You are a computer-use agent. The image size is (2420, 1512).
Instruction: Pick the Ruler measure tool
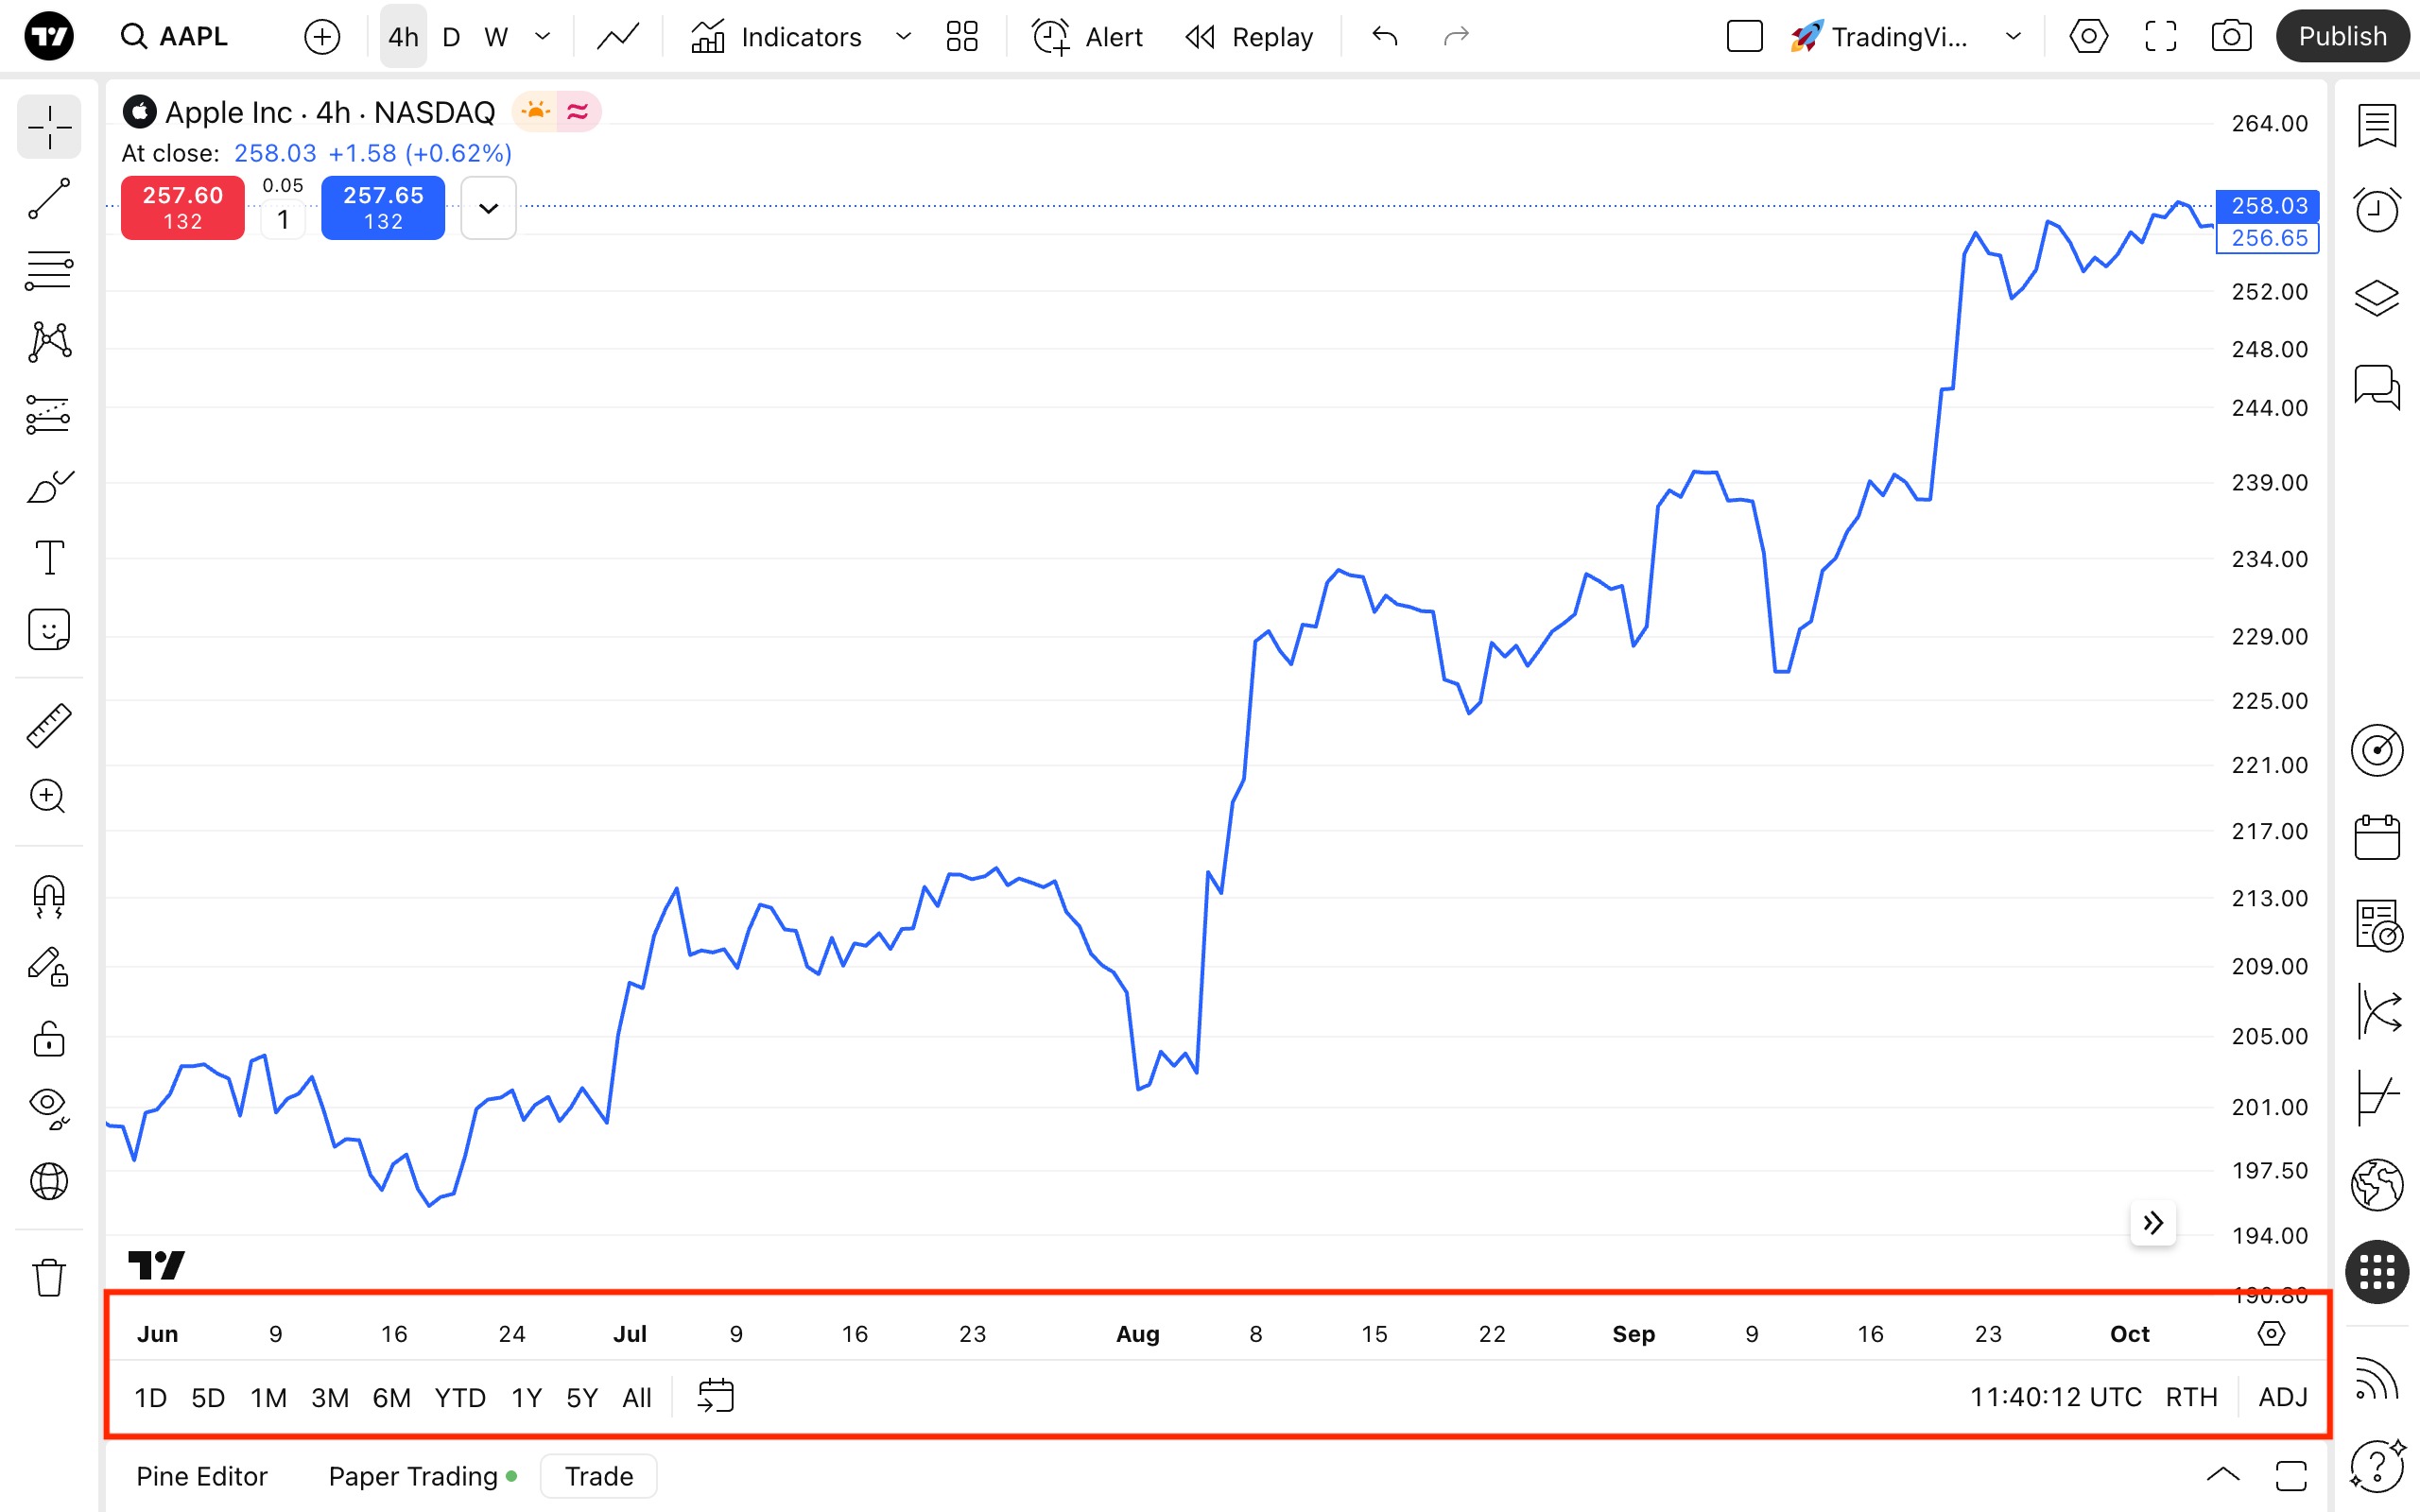tap(48, 725)
